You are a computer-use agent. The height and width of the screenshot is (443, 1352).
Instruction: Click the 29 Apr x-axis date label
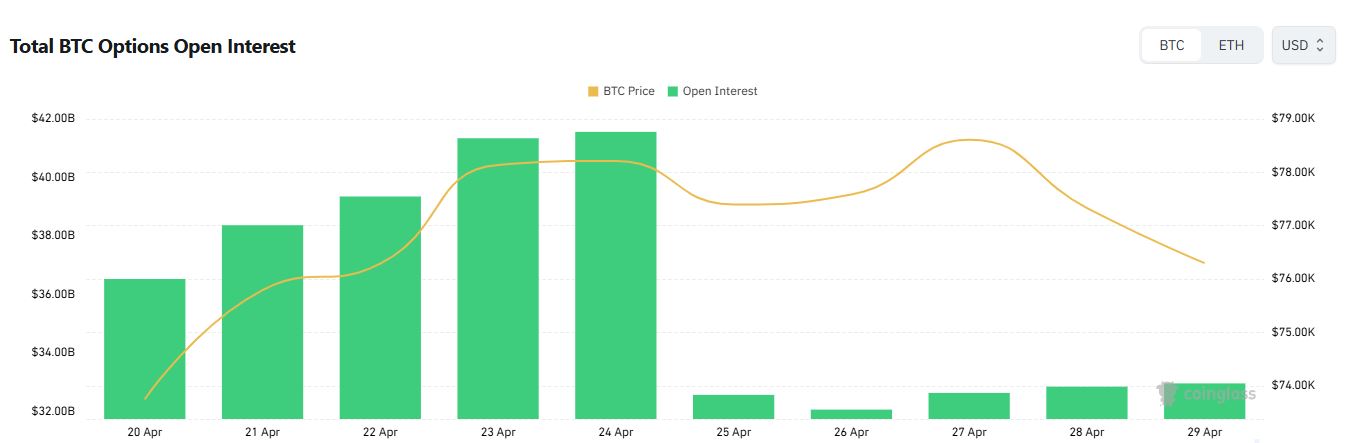click(1204, 432)
